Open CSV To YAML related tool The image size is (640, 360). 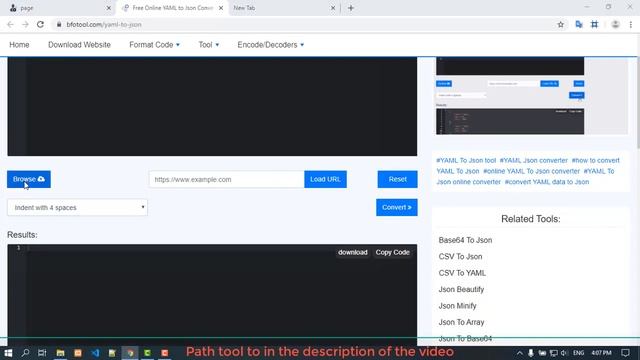pos(462,273)
